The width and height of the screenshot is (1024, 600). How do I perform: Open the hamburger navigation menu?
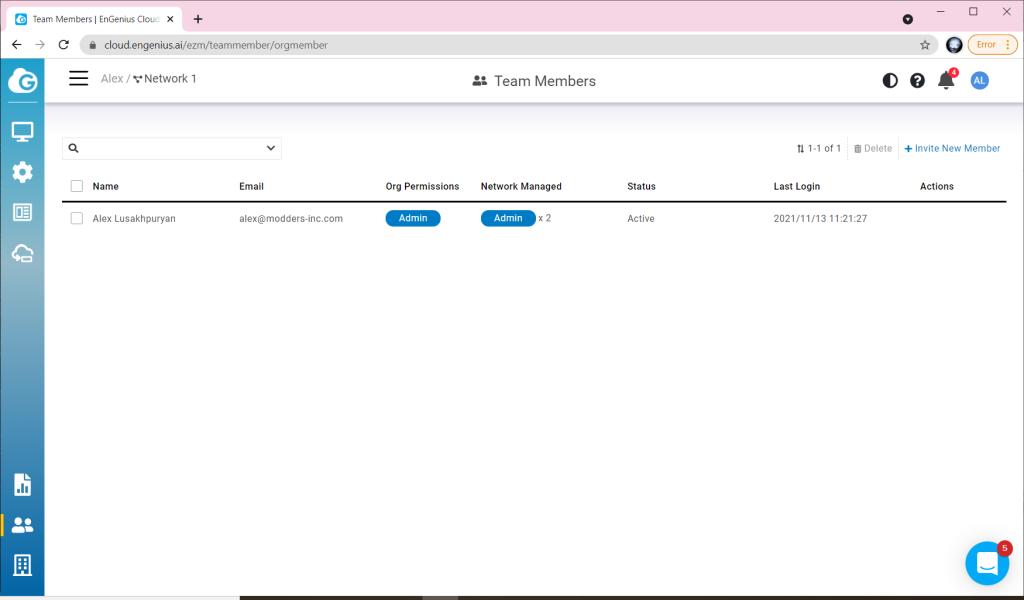[78, 78]
